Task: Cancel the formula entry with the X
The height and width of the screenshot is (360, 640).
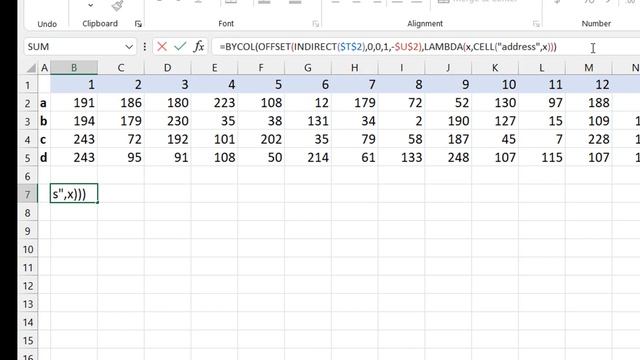Action: click(162, 47)
